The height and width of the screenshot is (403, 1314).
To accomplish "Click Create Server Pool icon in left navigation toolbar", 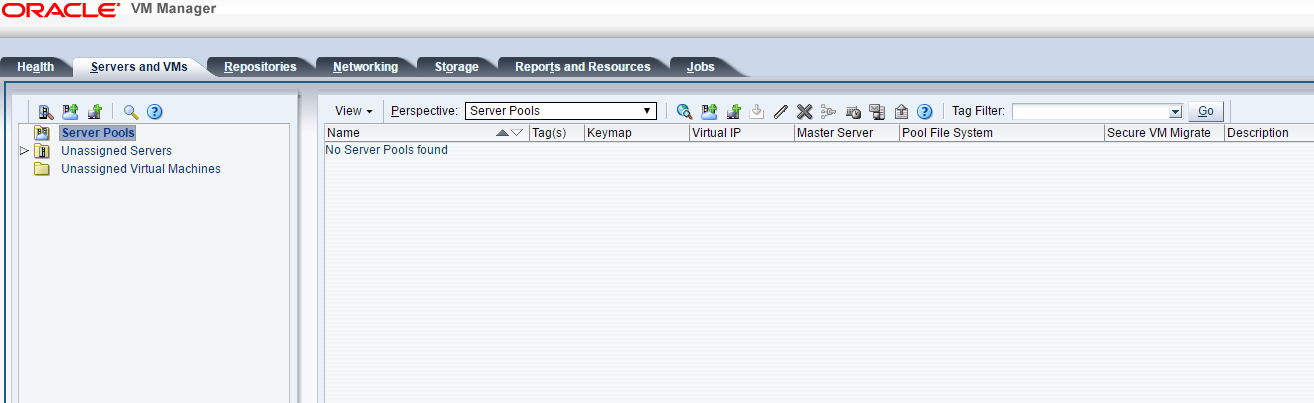I will 70,112.
